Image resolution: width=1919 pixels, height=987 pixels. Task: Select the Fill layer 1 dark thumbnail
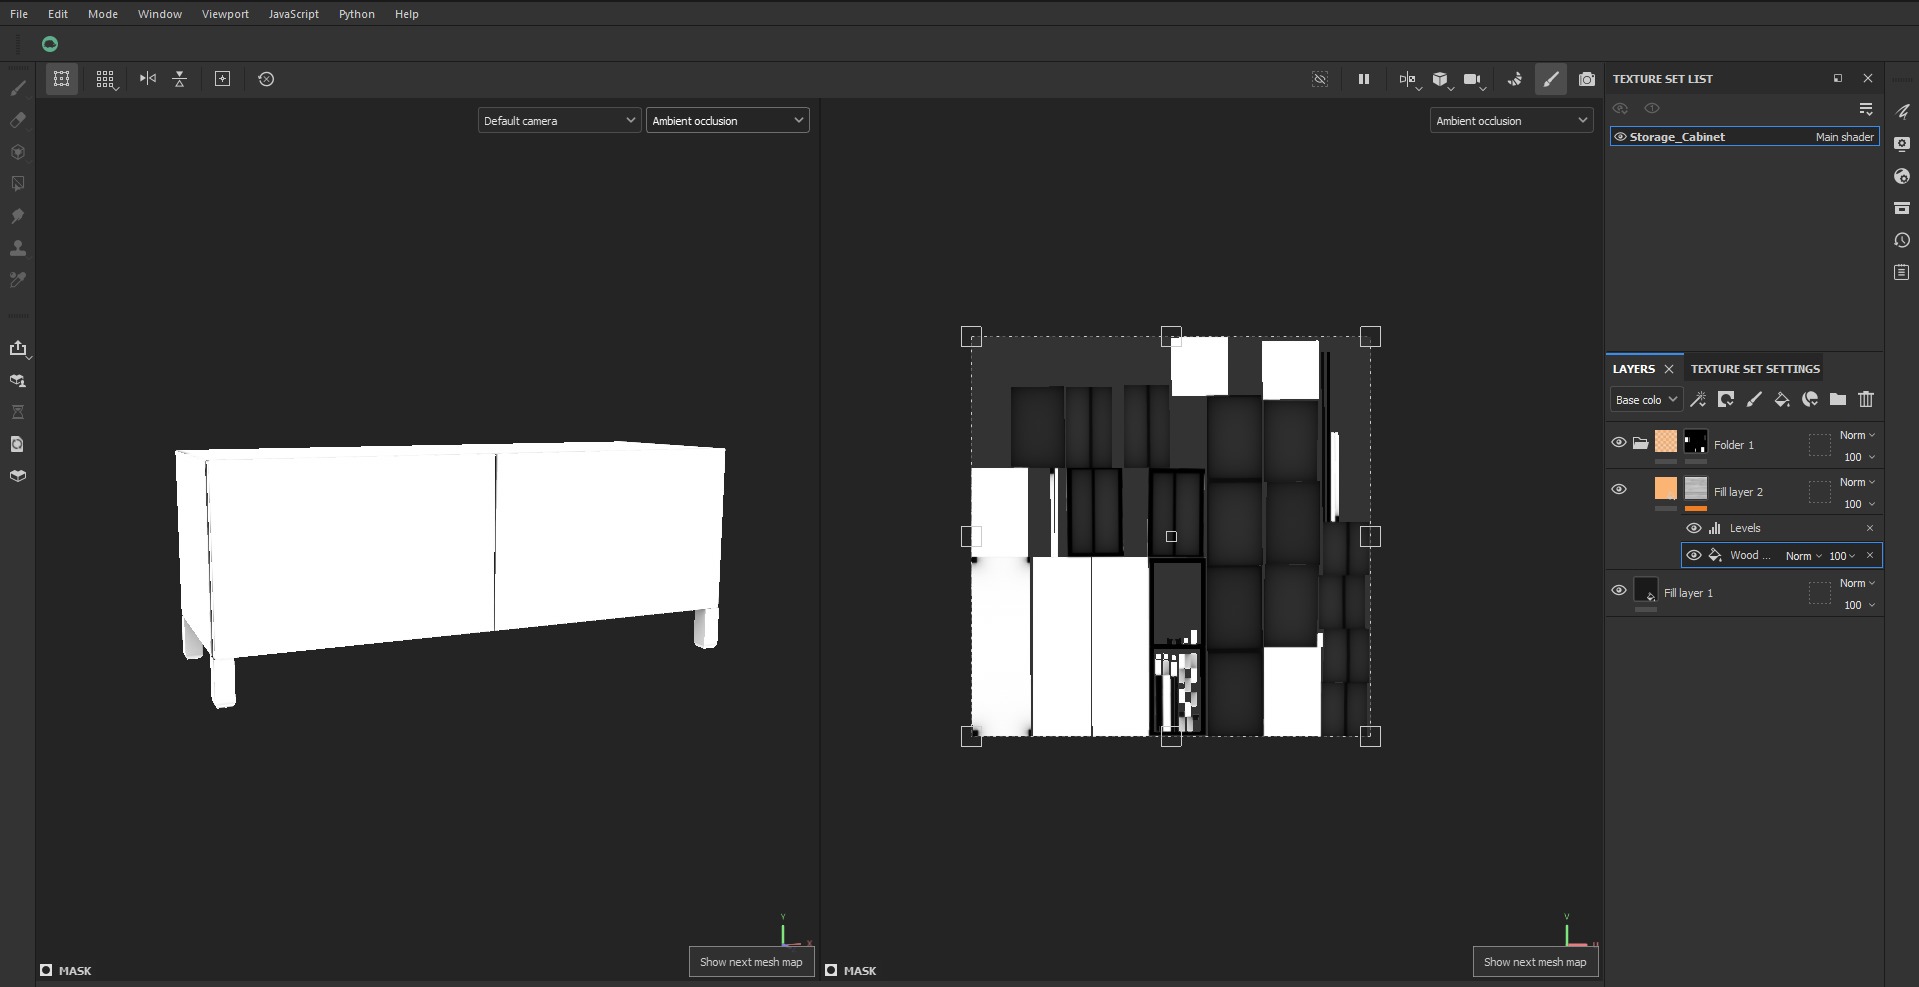coord(1646,590)
